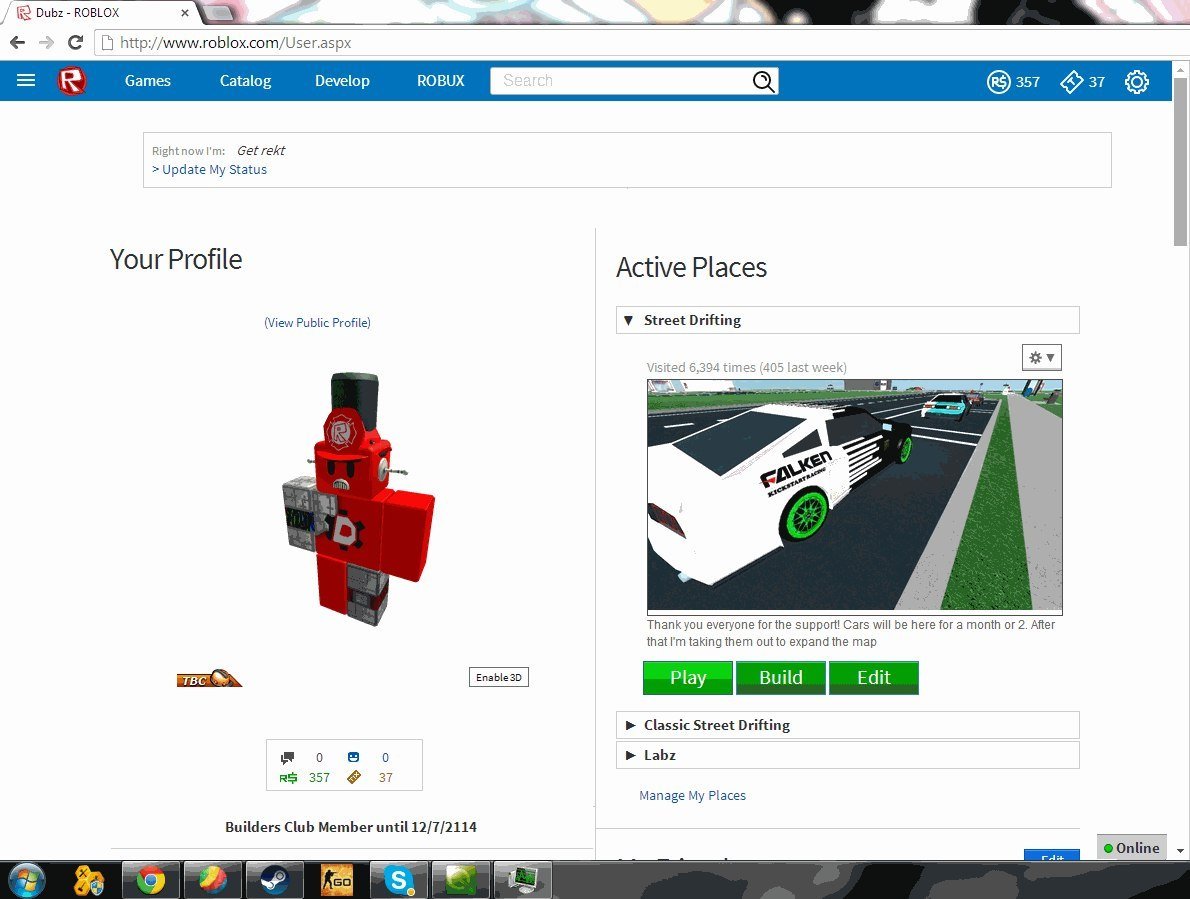The width and height of the screenshot is (1190, 899).
Task: Open the place gear dropdown menu
Action: click(x=1041, y=357)
